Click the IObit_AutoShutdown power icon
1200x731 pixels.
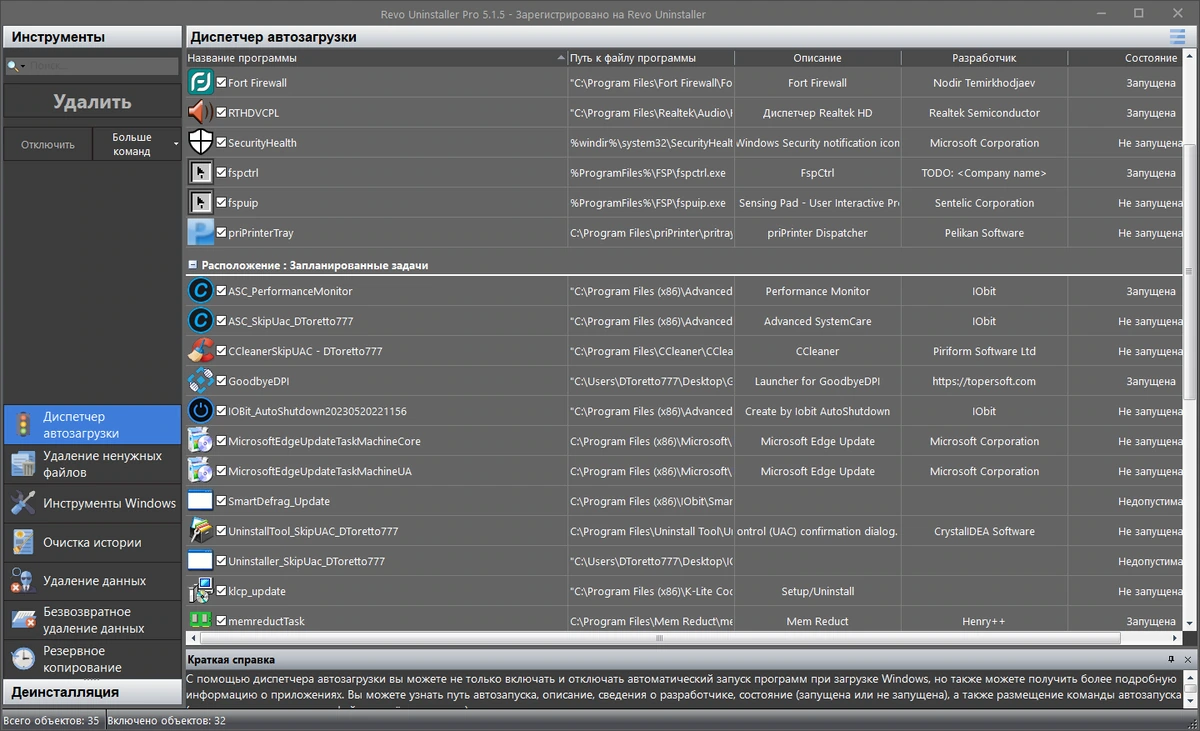click(201, 411)
